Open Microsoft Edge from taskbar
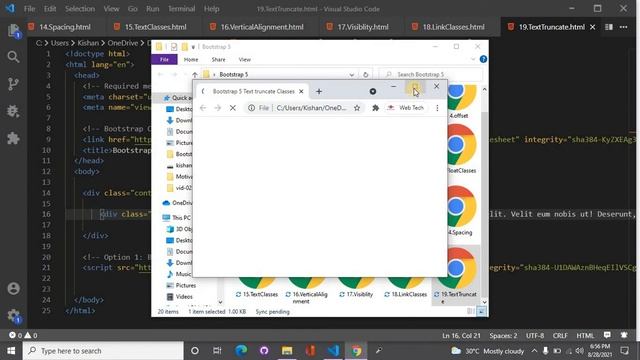The image size is (640, 360). (241, 351)
